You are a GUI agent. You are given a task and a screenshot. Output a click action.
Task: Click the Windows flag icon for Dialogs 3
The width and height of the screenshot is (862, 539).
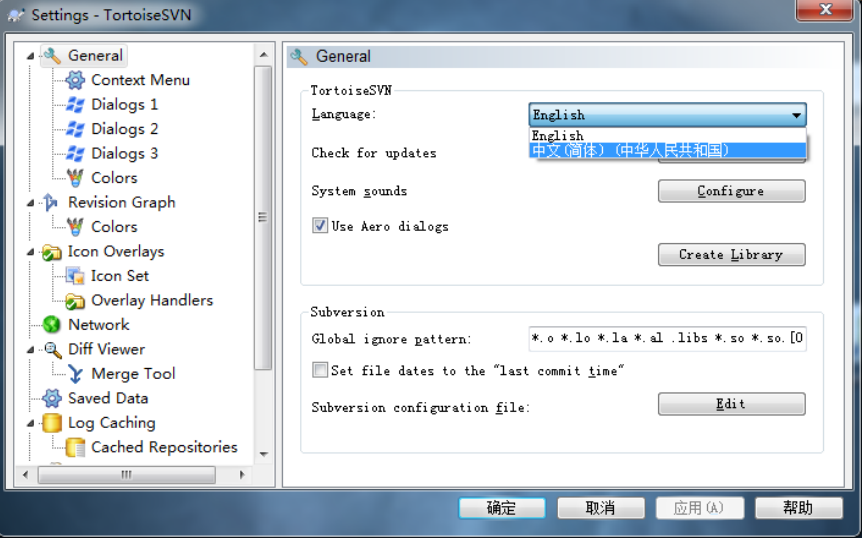(75, 153)
